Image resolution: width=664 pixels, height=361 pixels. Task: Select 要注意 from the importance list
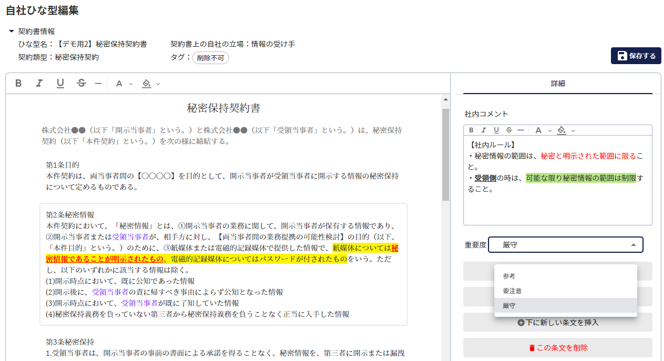click(x=565, y=291)
